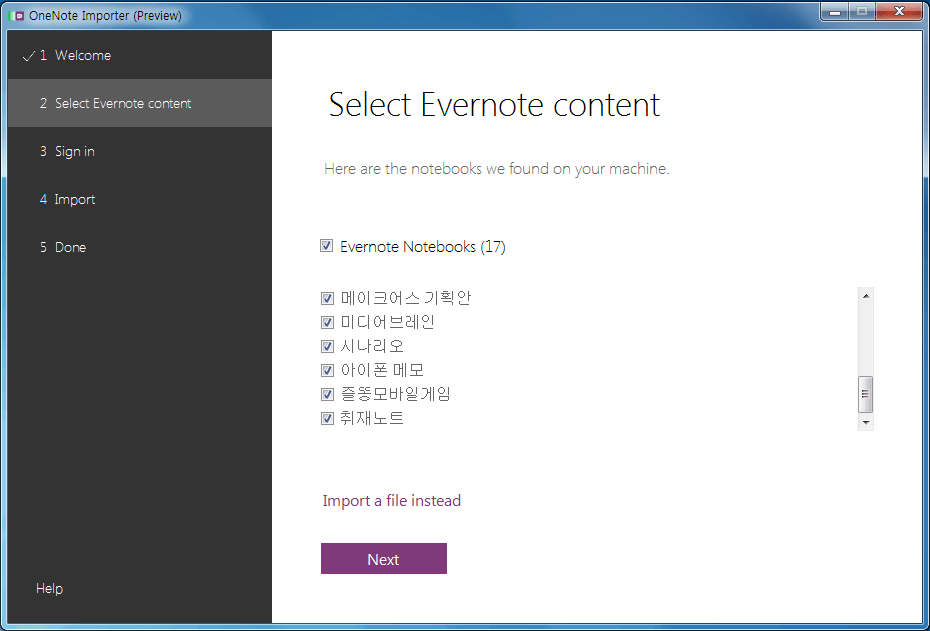The height and width of the screenshot is (631, 930).
Task: Toggle the 즐똥모바일게임 notebook checkbox
Action: (x=327, y=394)
